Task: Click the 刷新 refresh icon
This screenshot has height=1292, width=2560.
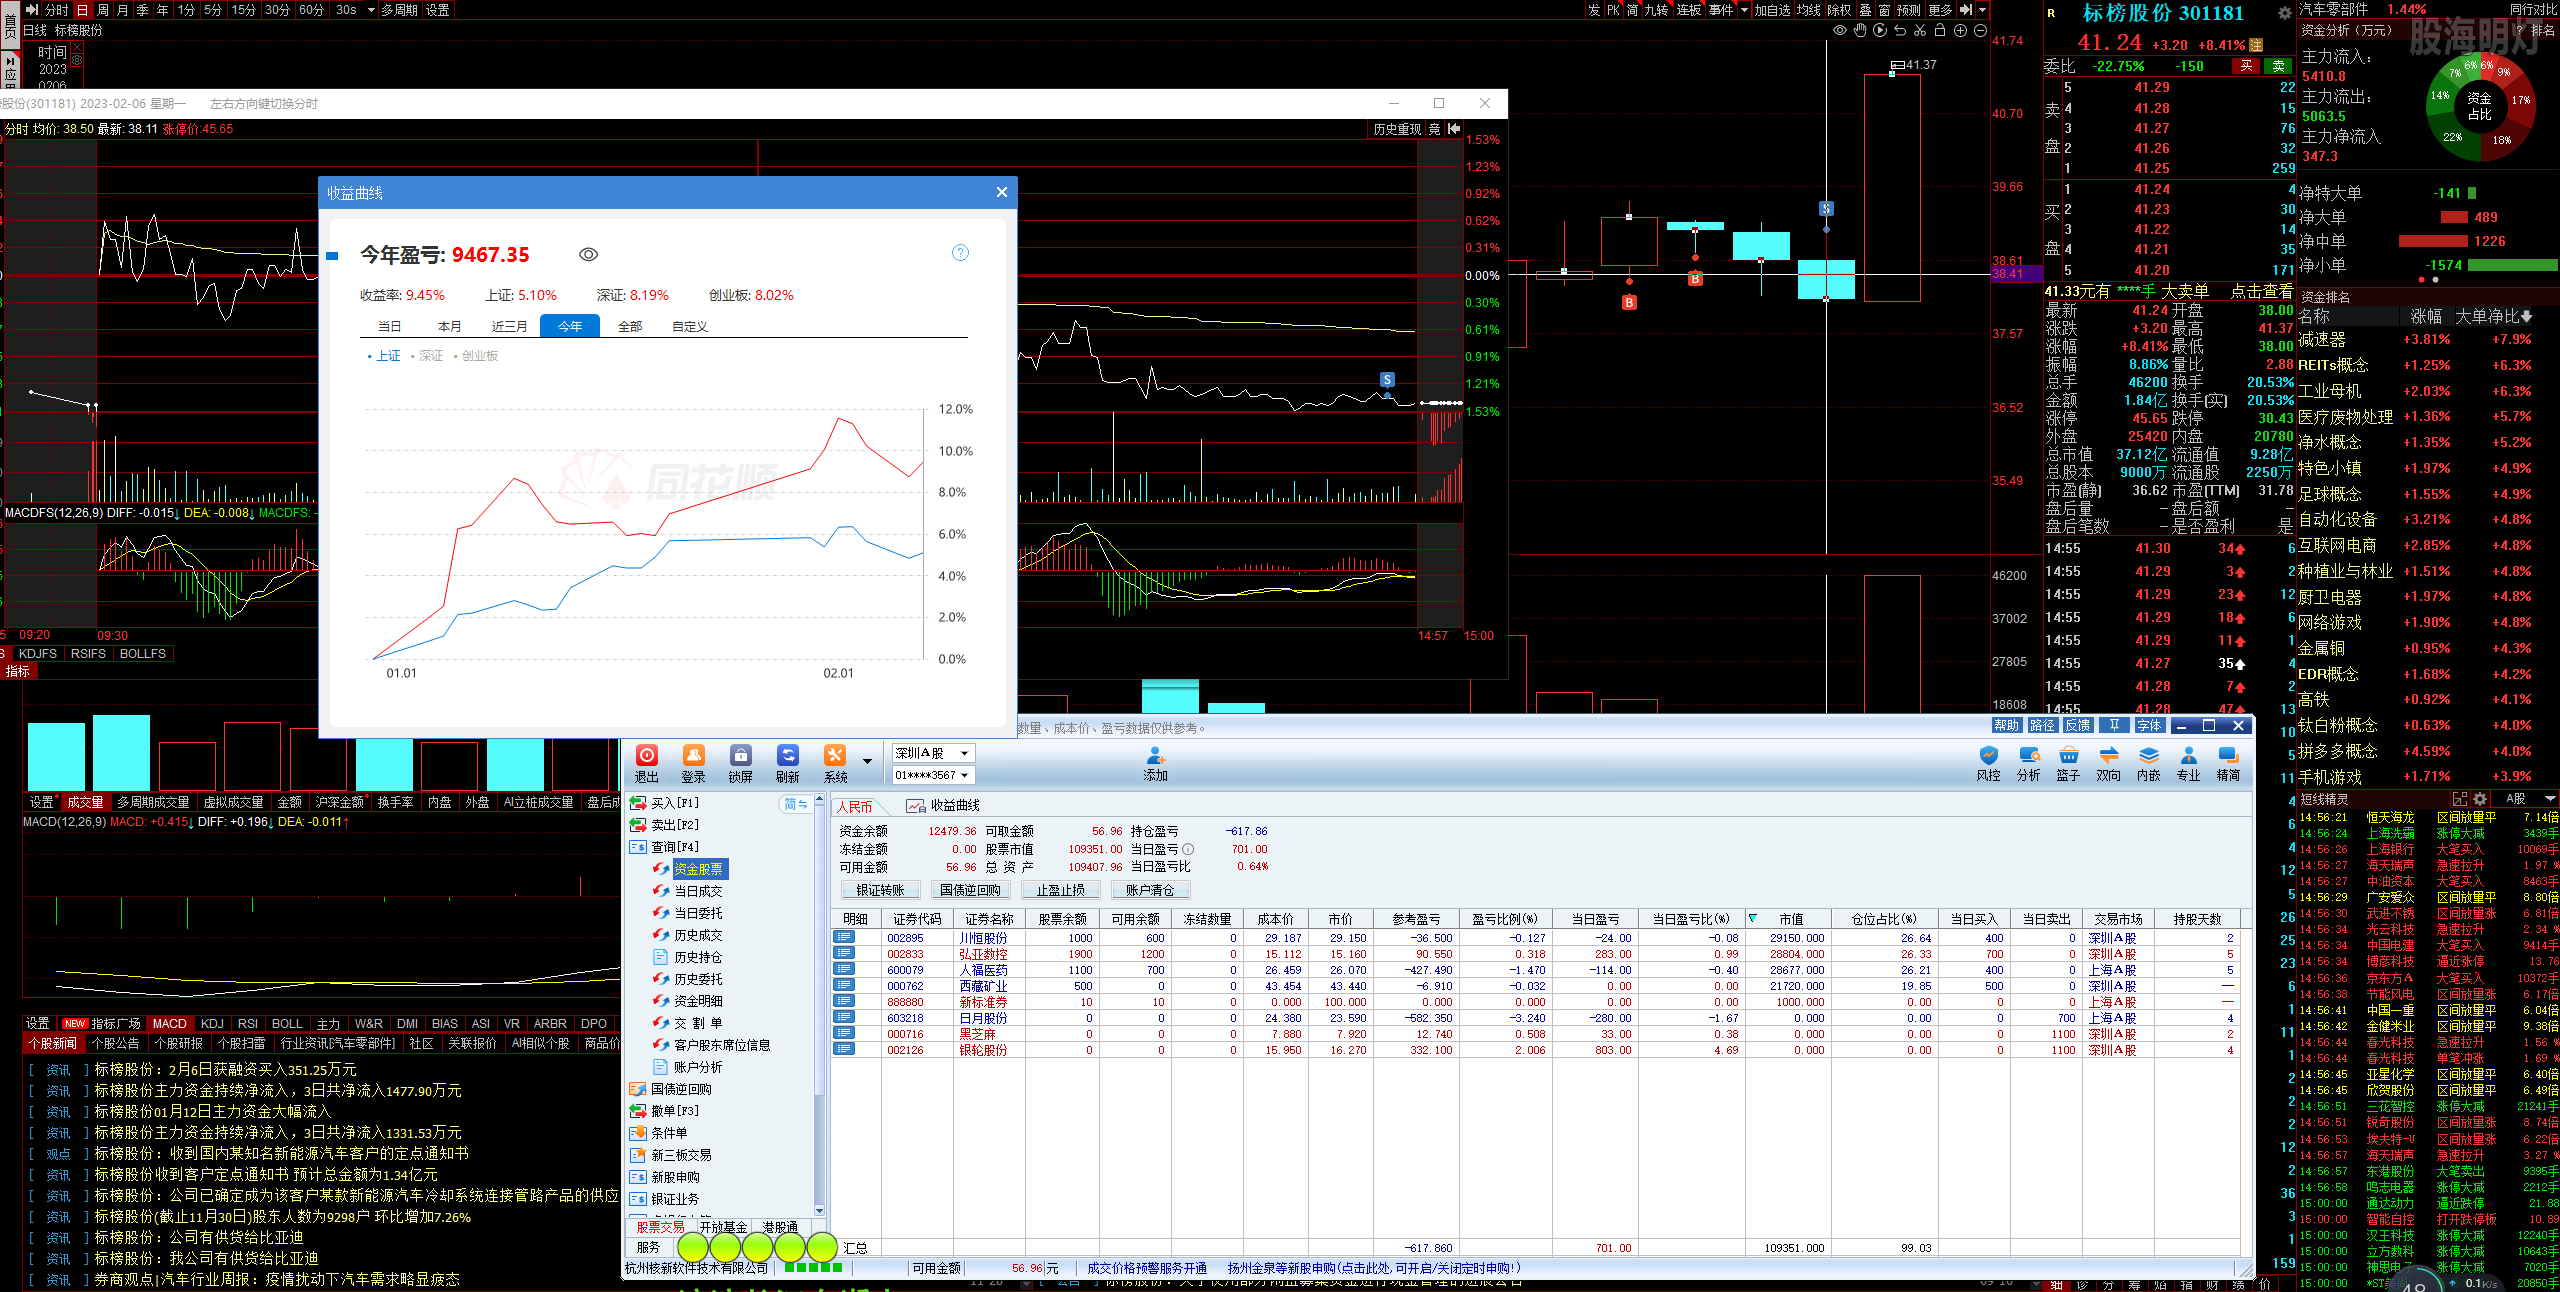Action: [788, 764]
